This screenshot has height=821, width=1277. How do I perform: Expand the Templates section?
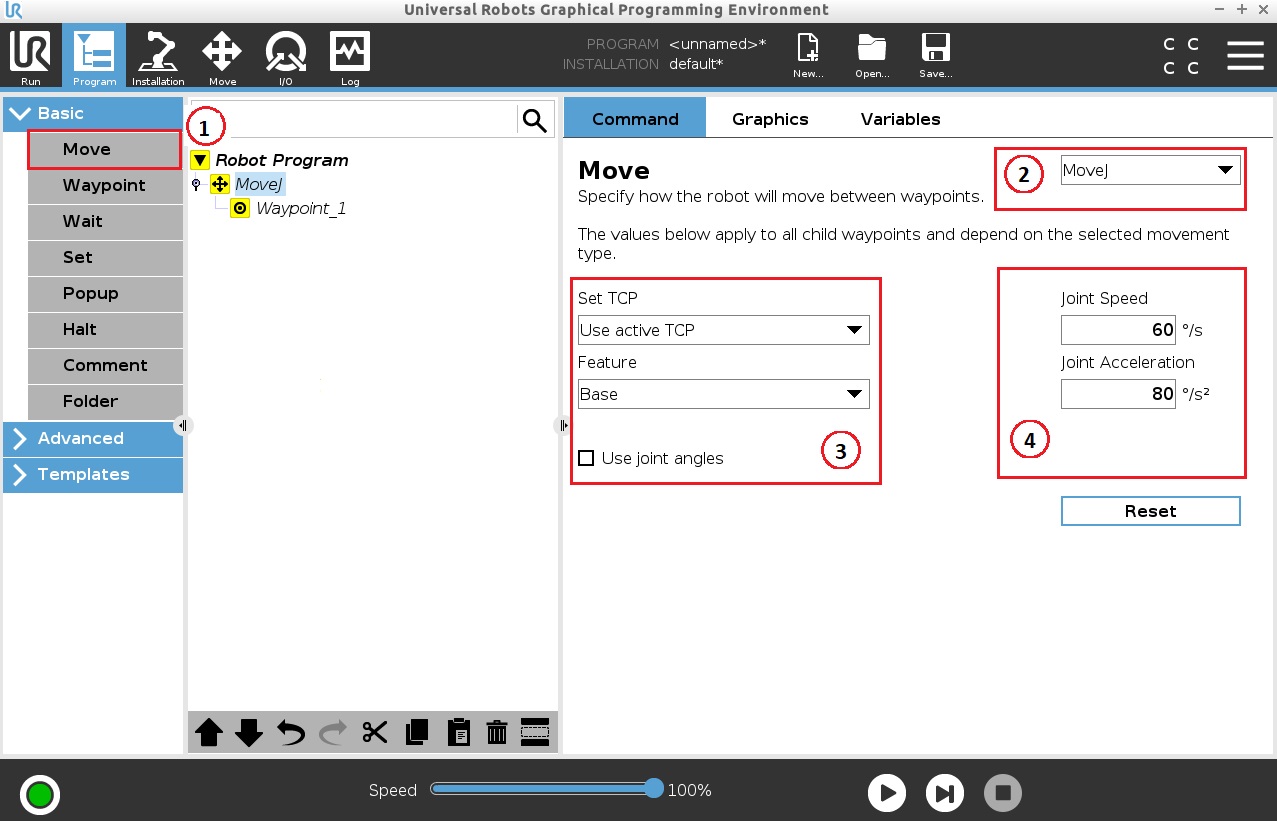93,474
